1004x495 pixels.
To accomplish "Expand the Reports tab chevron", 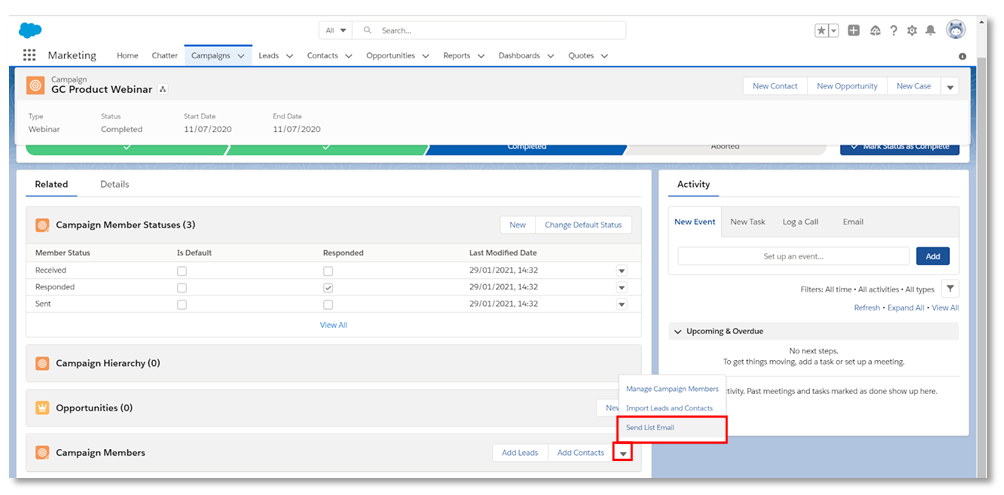I will [481, 56].
